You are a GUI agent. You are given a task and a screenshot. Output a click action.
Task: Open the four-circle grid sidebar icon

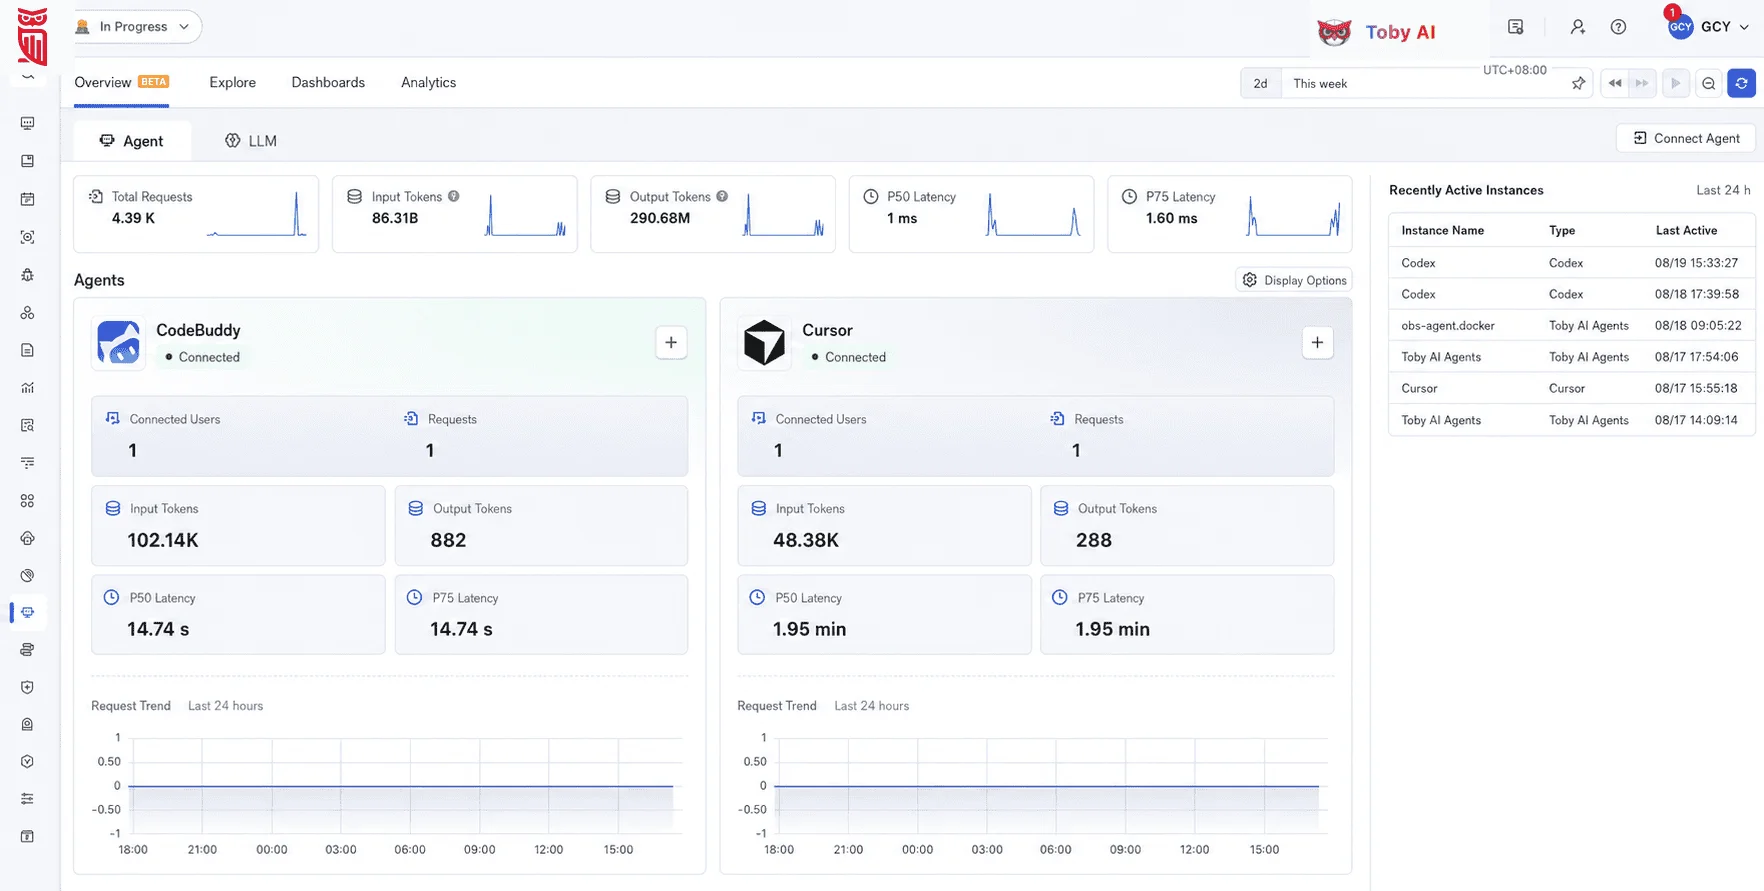pos(28,501)
